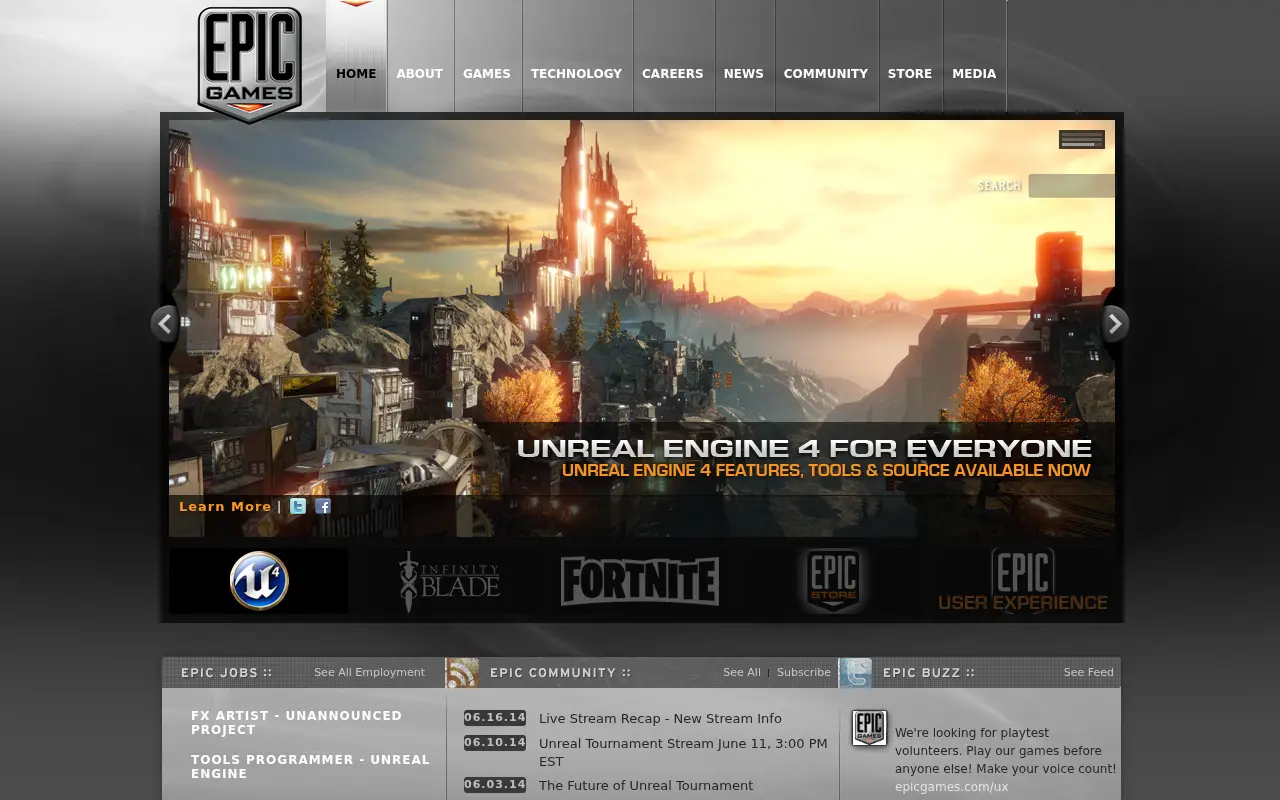Open Unreal Tournament Stream June 11 post
1280x800 pixels.
click(x=683, y=752)
